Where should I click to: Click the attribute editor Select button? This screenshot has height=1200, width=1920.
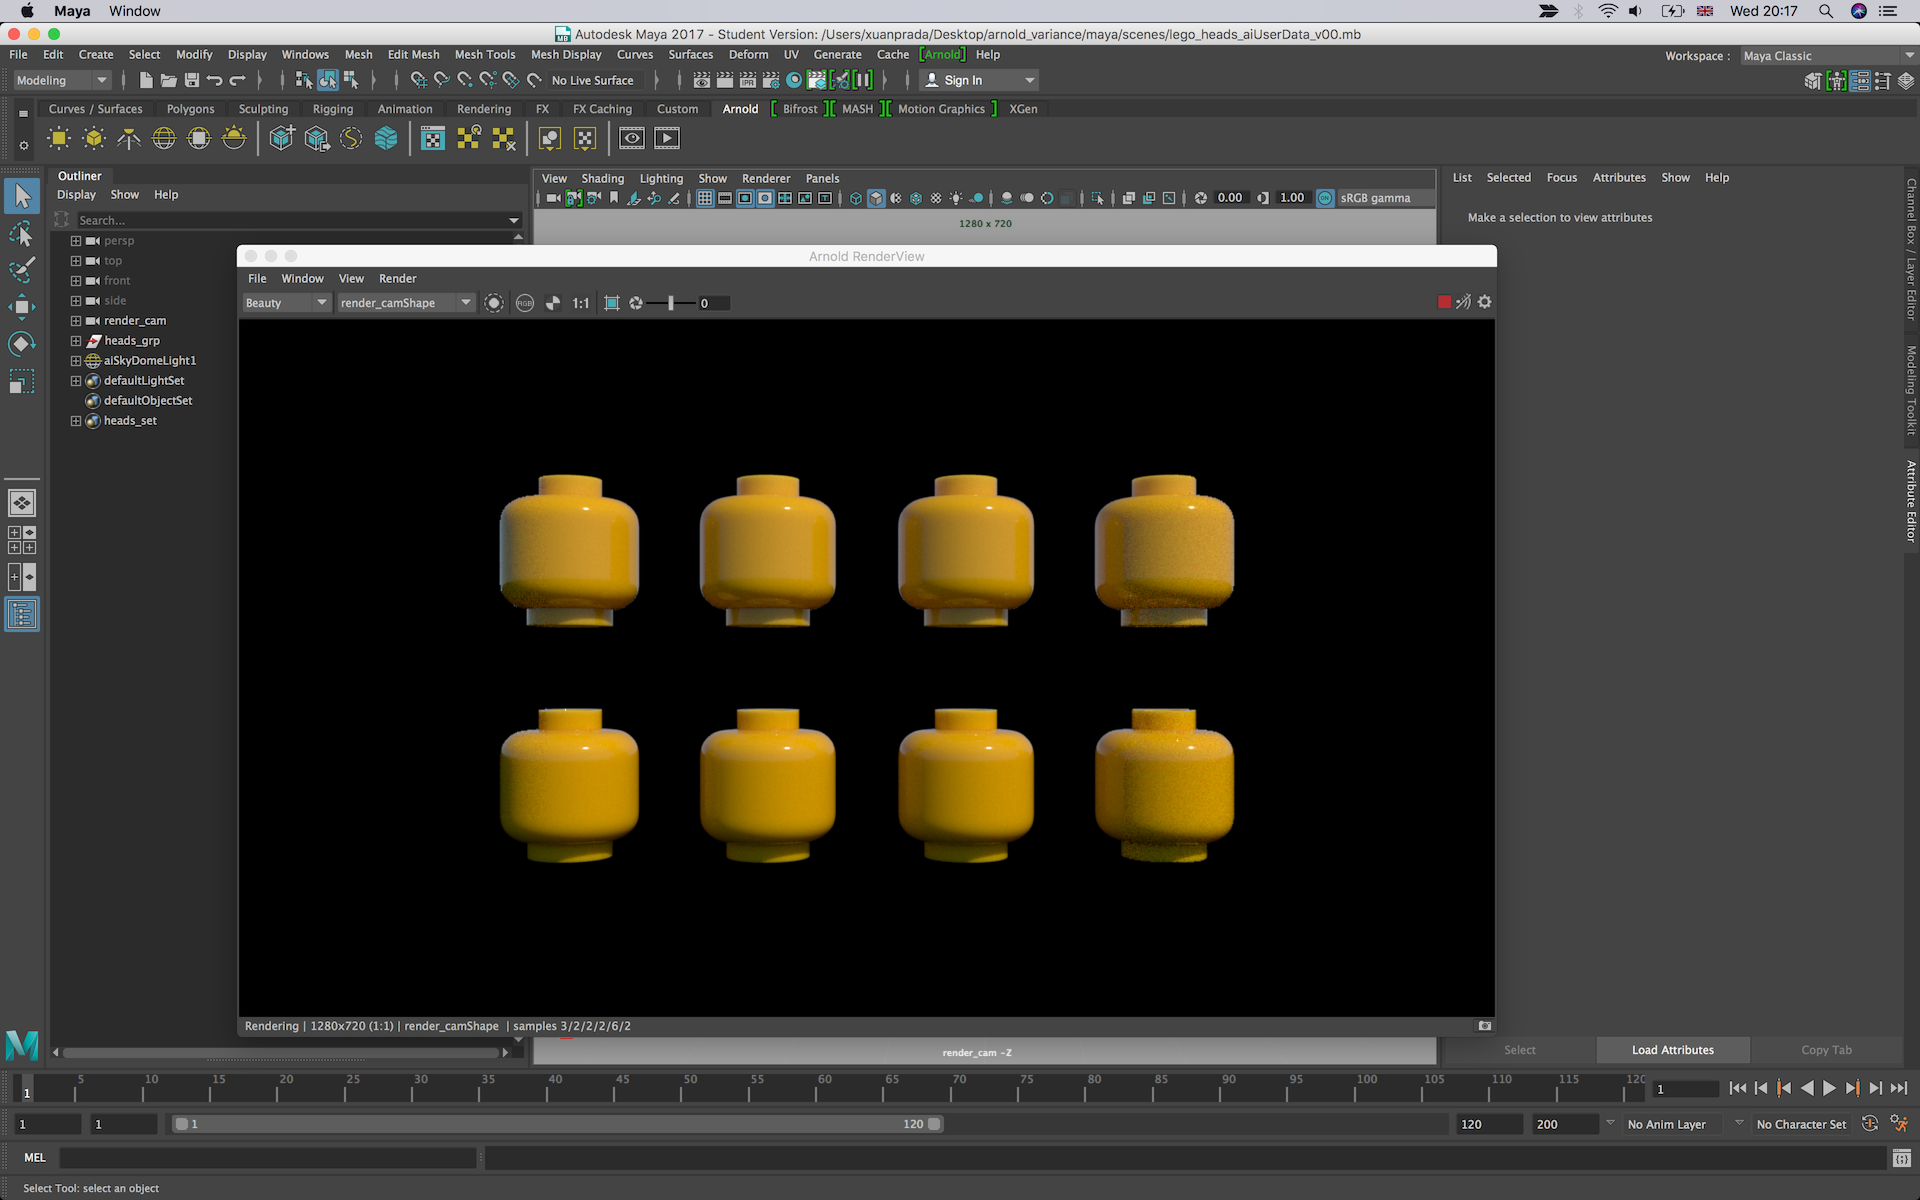pos(1519,1050)
